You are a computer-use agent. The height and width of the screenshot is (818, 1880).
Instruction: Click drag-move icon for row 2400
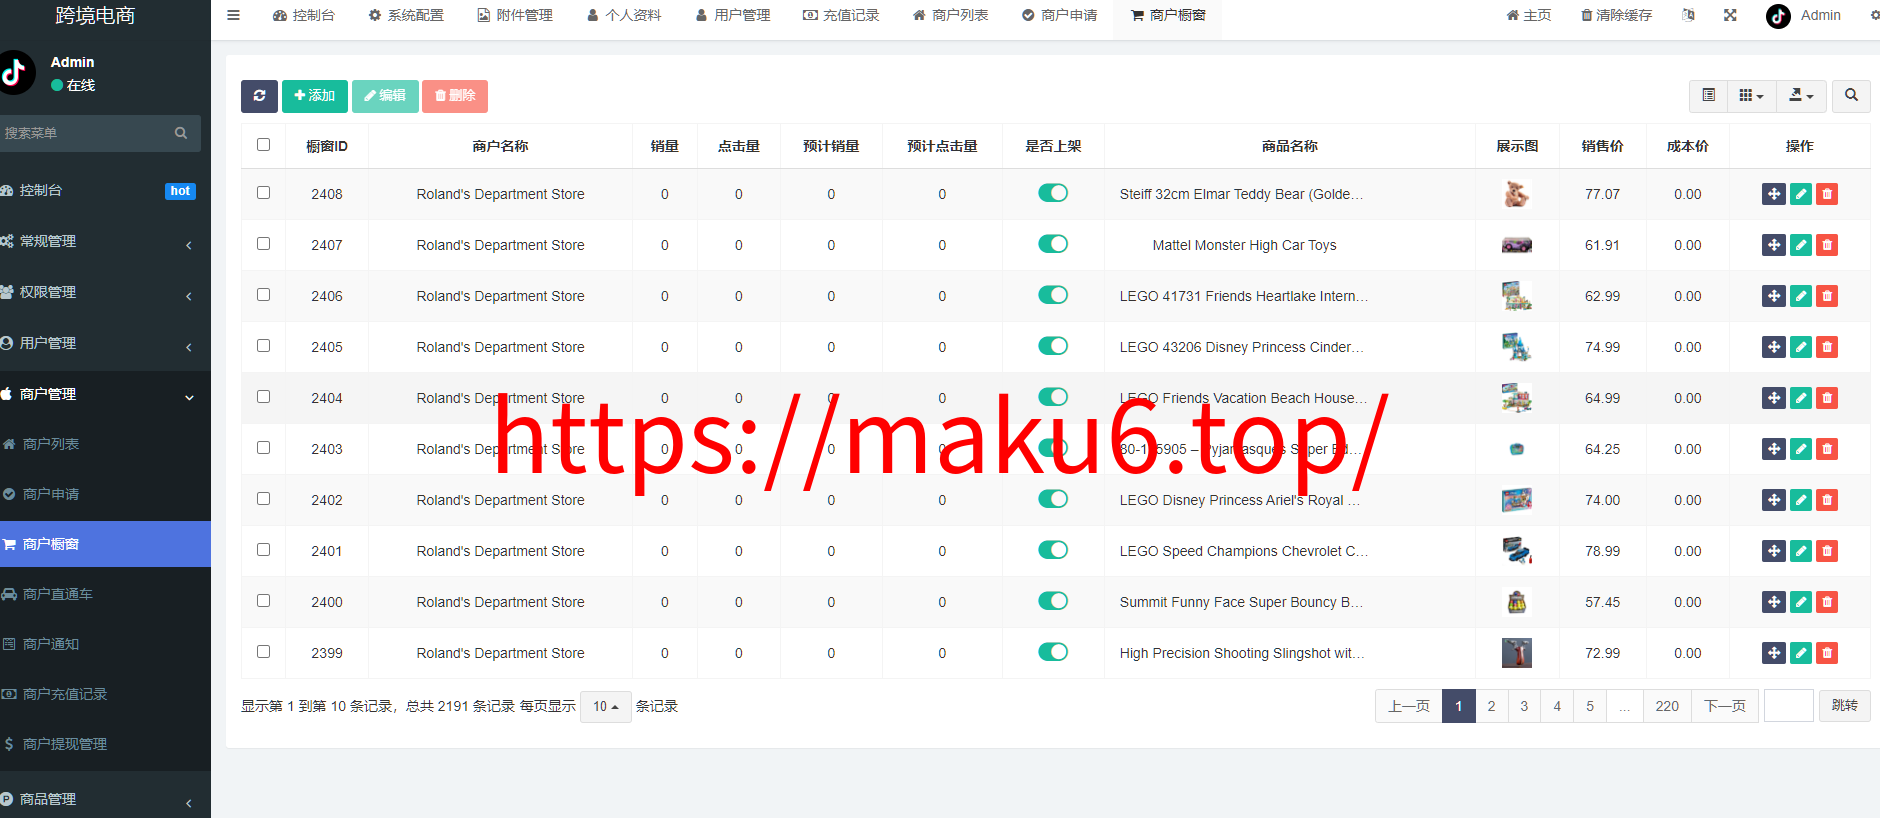1774,602
